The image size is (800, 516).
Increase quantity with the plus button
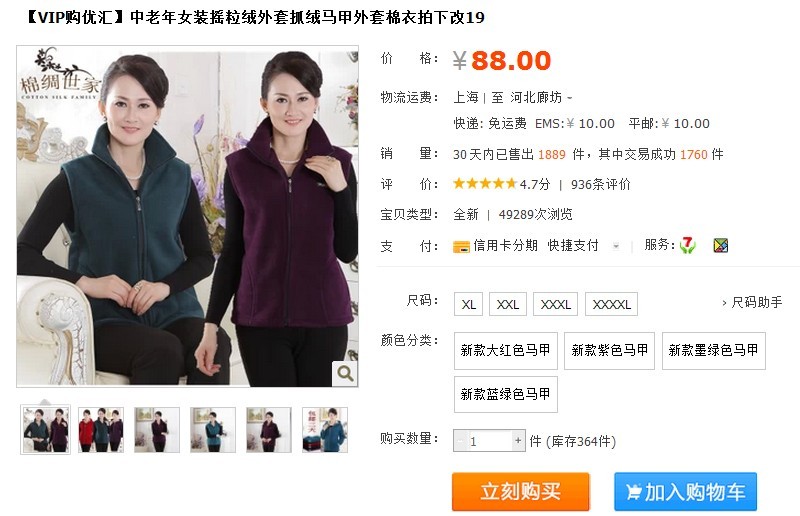(x=518, y=440)
